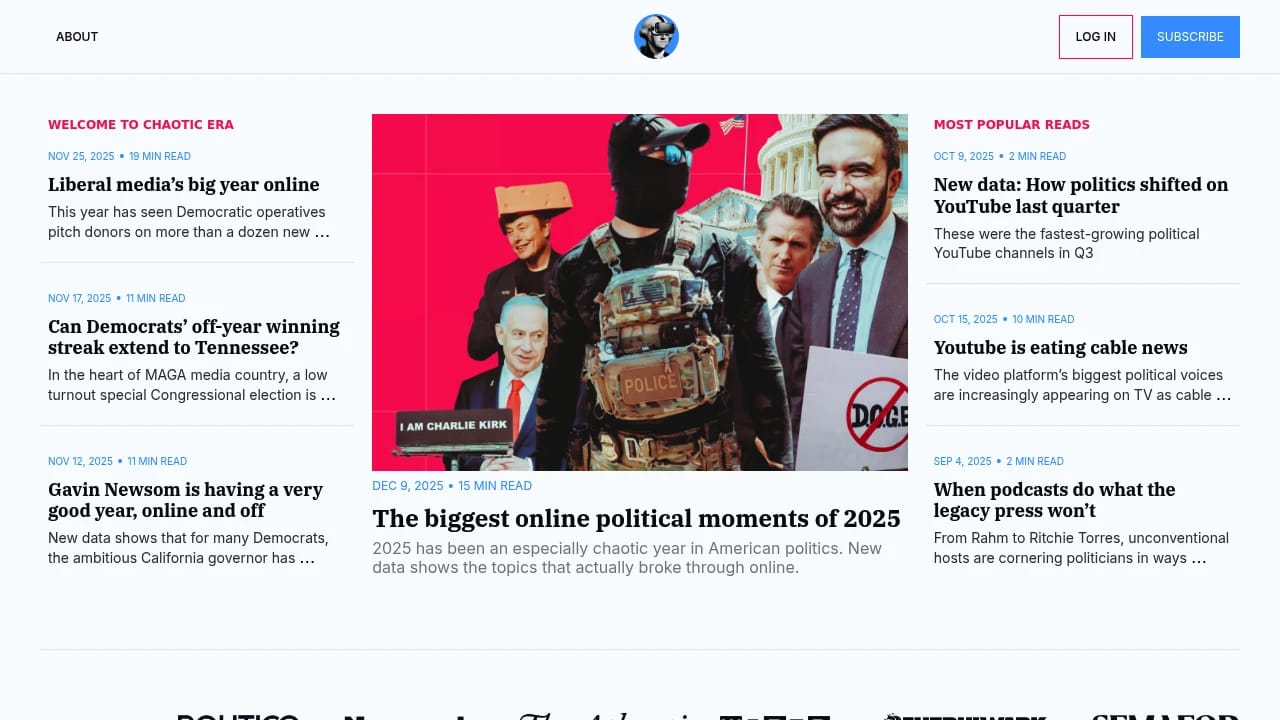Click the YouTube channels Q3 excerpt text

pos(1067,243)
